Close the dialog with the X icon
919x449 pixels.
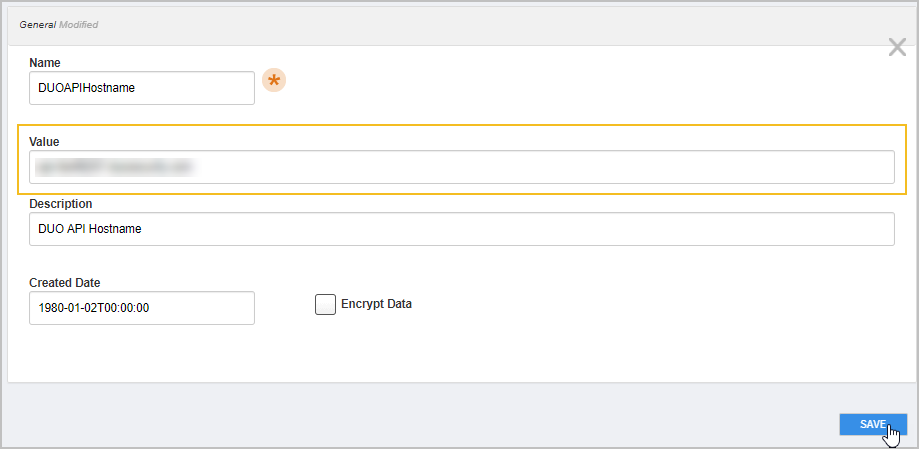coord(897,47)
